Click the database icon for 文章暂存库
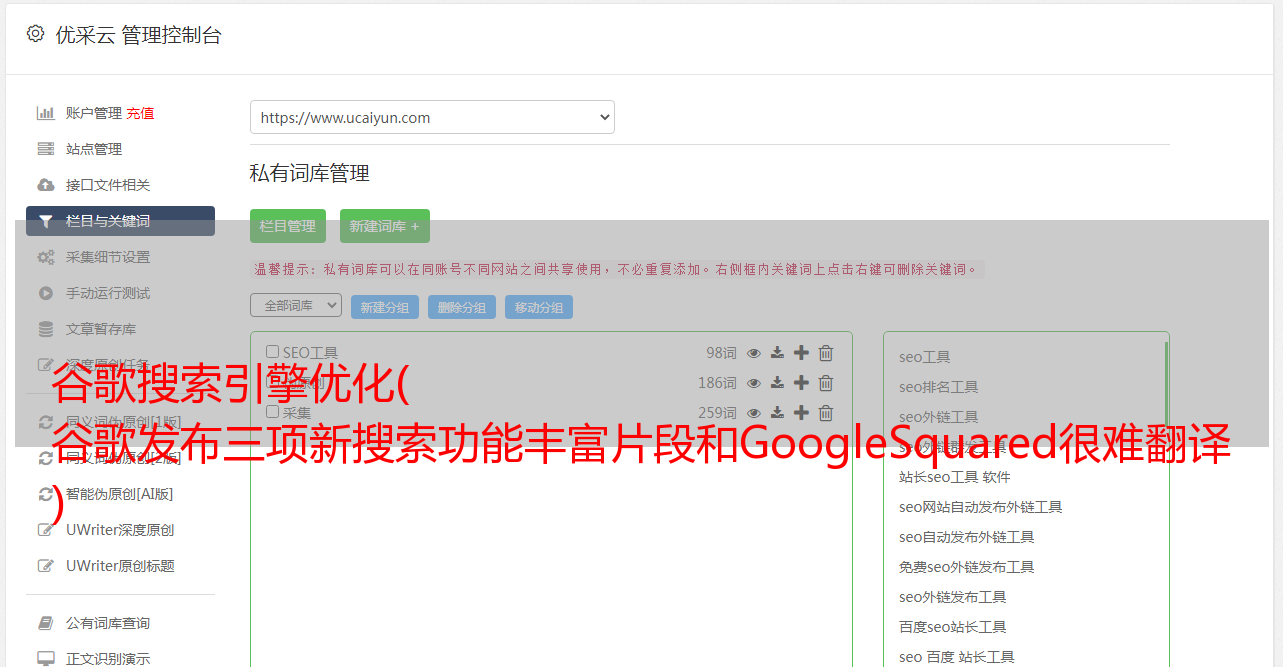 click(x=46, y=329)
